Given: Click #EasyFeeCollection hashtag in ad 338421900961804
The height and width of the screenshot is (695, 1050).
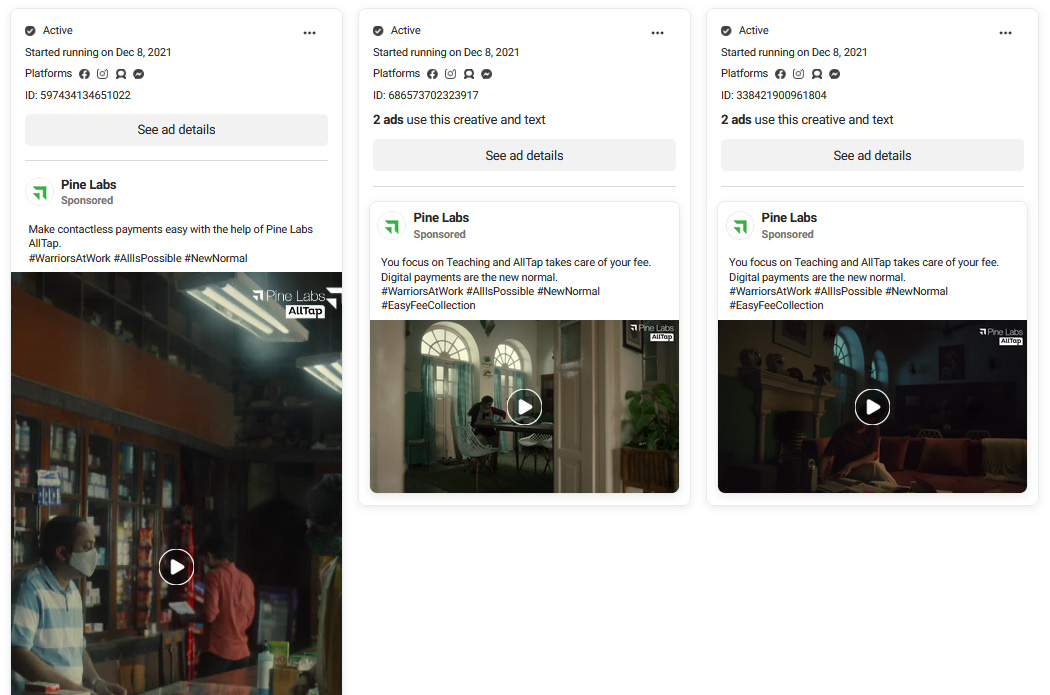Looking at the screenshot, I should point(776,305).
